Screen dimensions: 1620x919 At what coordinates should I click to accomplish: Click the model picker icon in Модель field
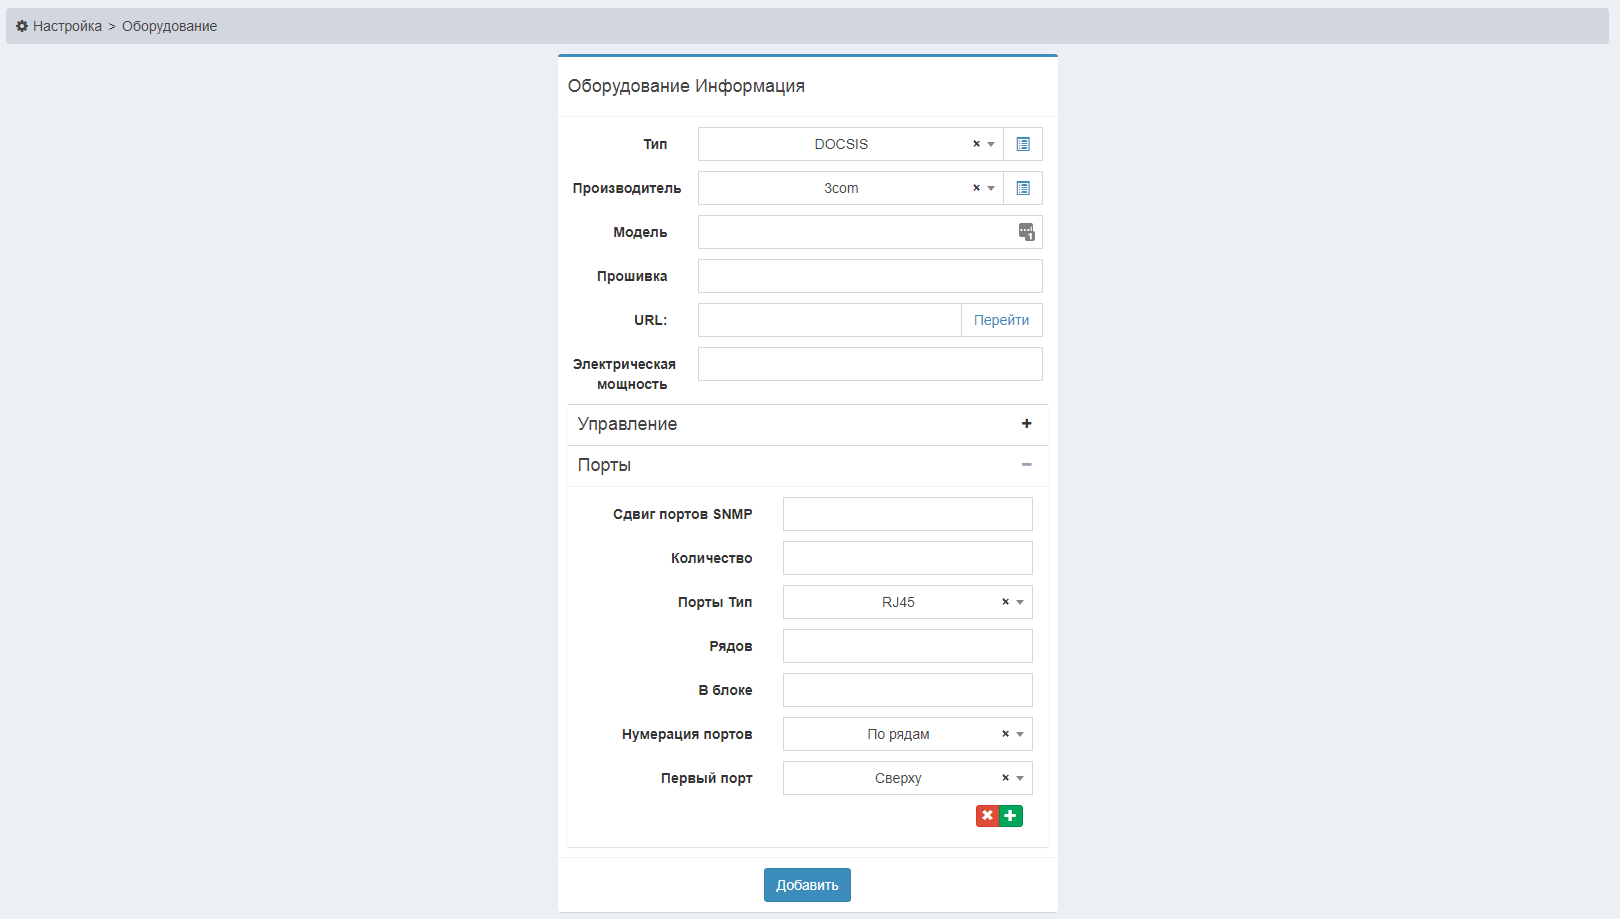pyautogui.click(x=1026, y=232)
